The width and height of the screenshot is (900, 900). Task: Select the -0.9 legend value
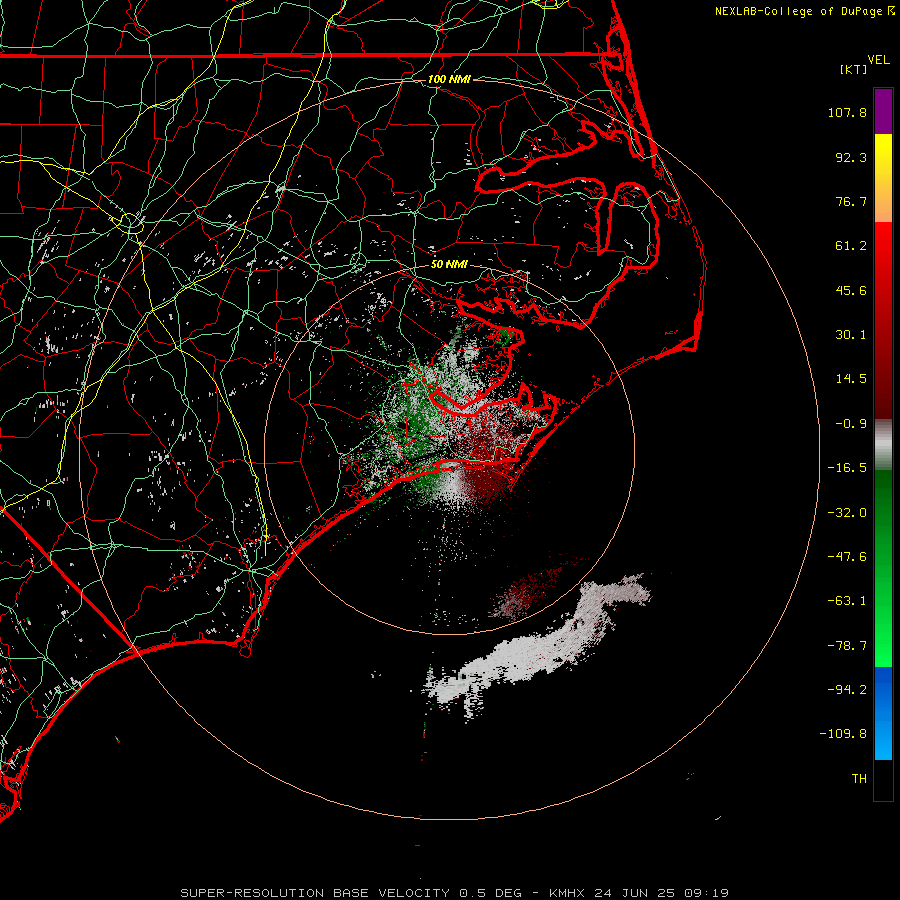click(851, 424)
